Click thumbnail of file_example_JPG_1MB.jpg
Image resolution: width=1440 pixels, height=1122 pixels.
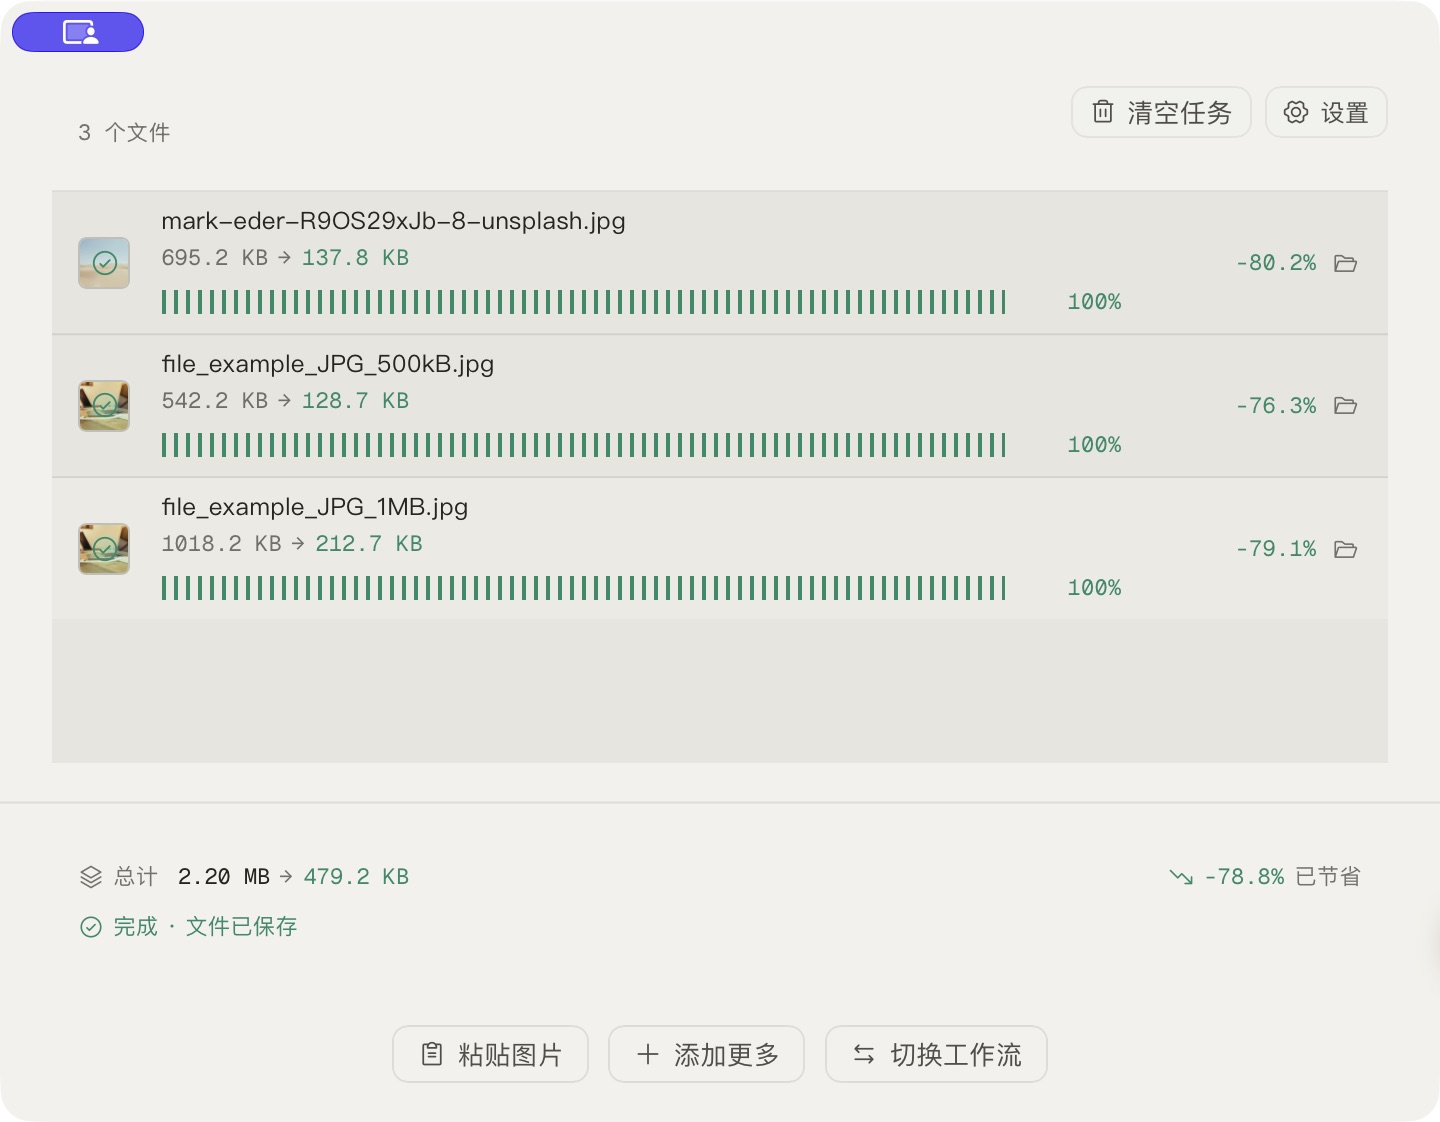104,549
